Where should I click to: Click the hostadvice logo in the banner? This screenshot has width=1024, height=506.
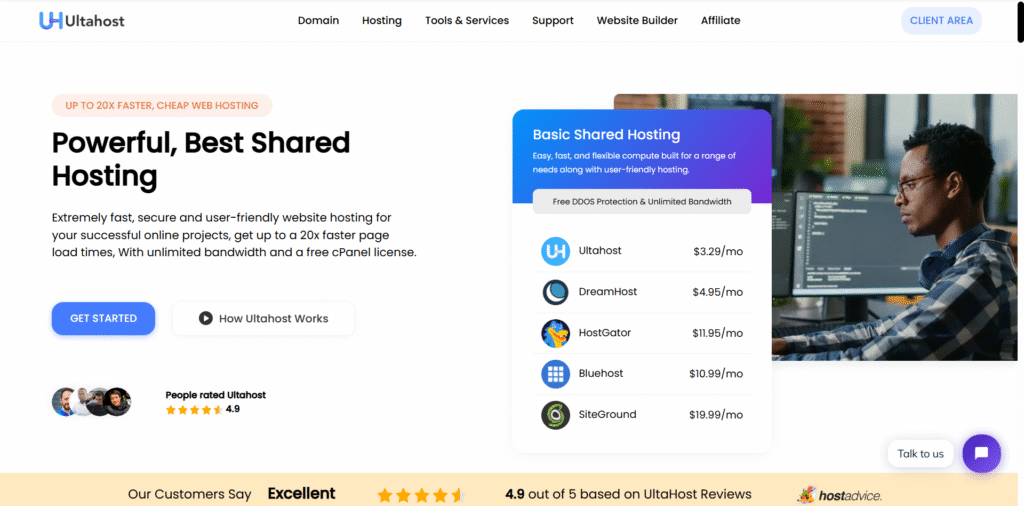pyautogui.click(x=839, y=494)
